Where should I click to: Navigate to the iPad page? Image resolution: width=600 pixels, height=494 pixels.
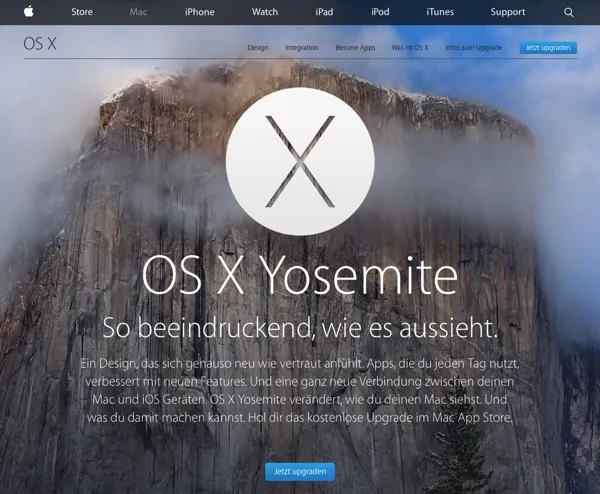324,12
